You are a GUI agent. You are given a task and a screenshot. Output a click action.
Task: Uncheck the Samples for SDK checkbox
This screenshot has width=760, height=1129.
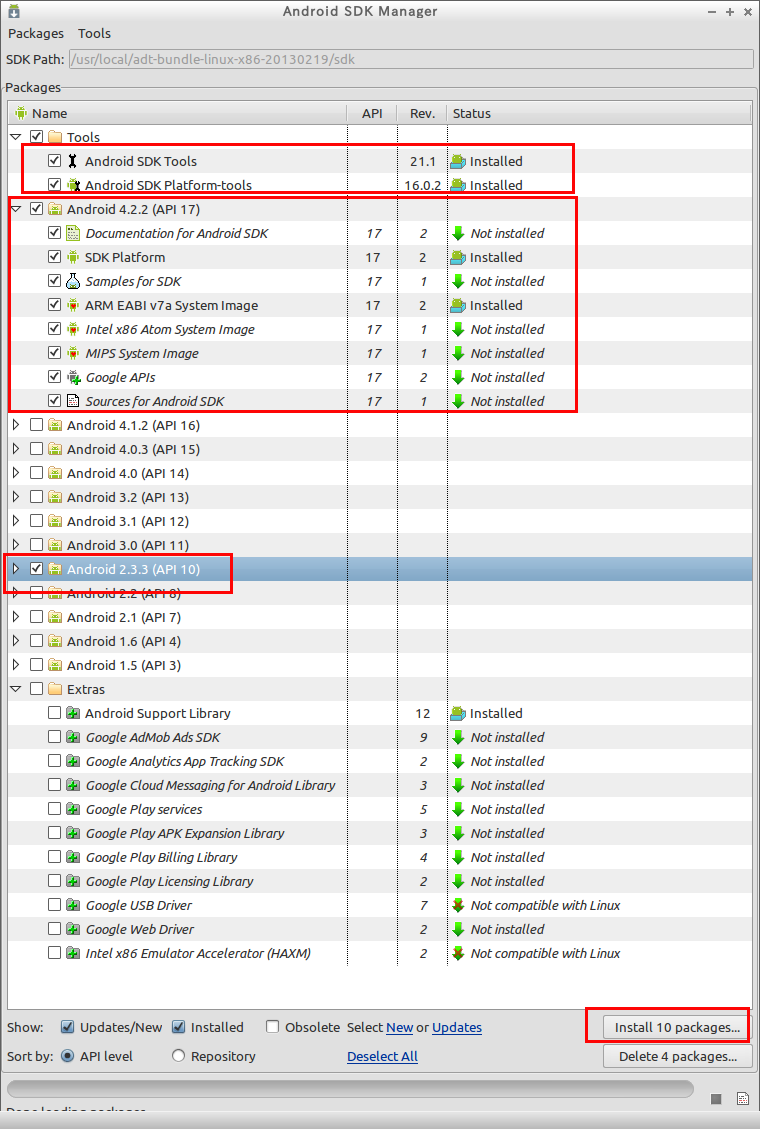click(55, 281)
